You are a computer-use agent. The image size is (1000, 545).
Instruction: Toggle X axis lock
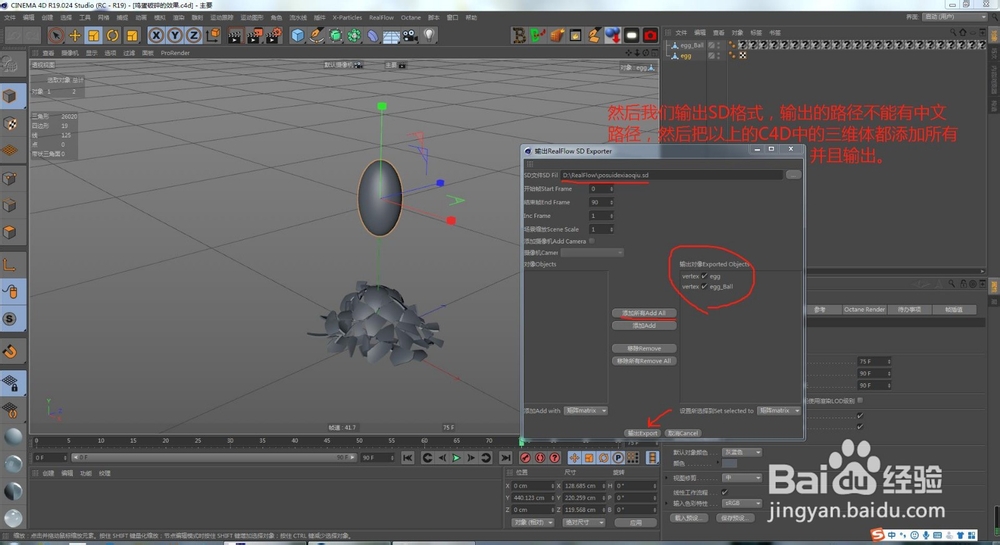156,36
